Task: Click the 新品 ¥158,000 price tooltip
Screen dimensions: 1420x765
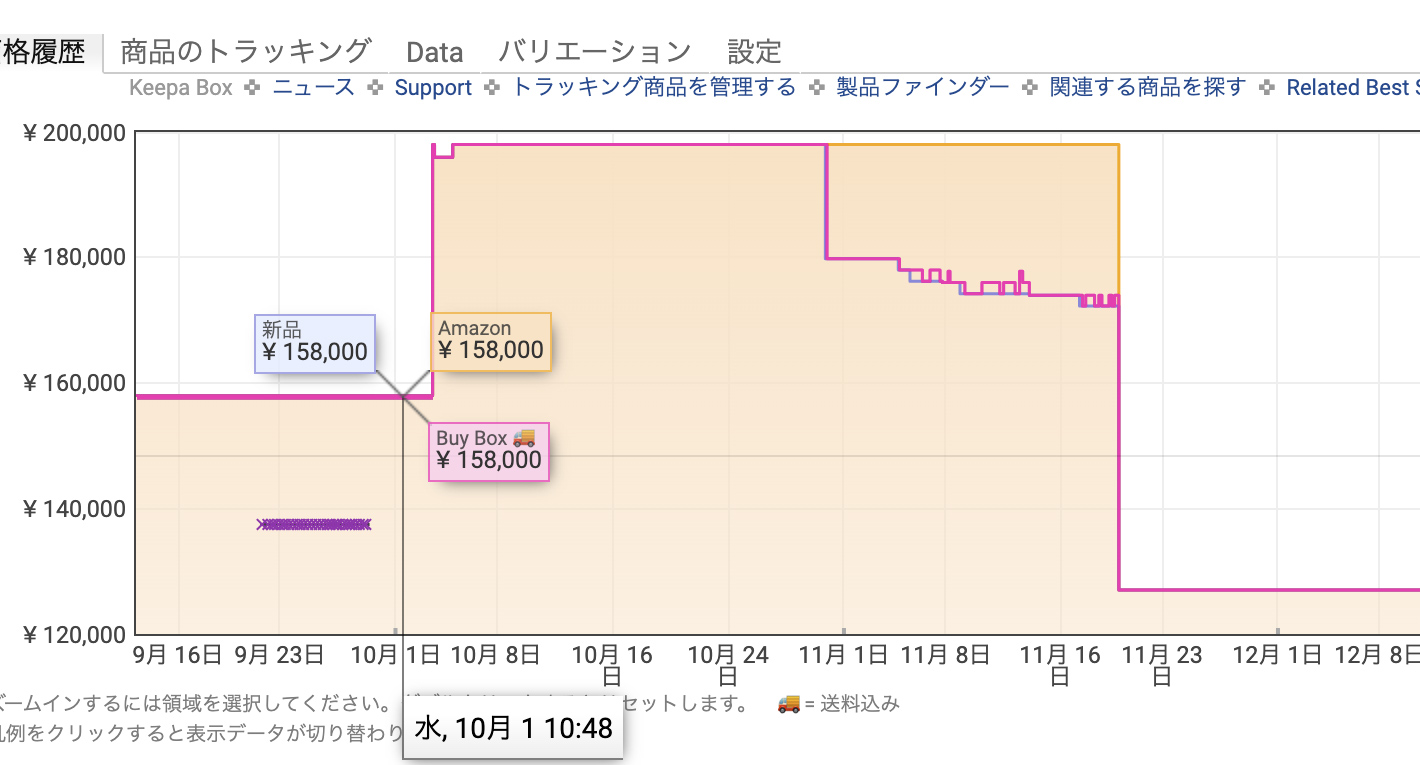Action: 315,343
